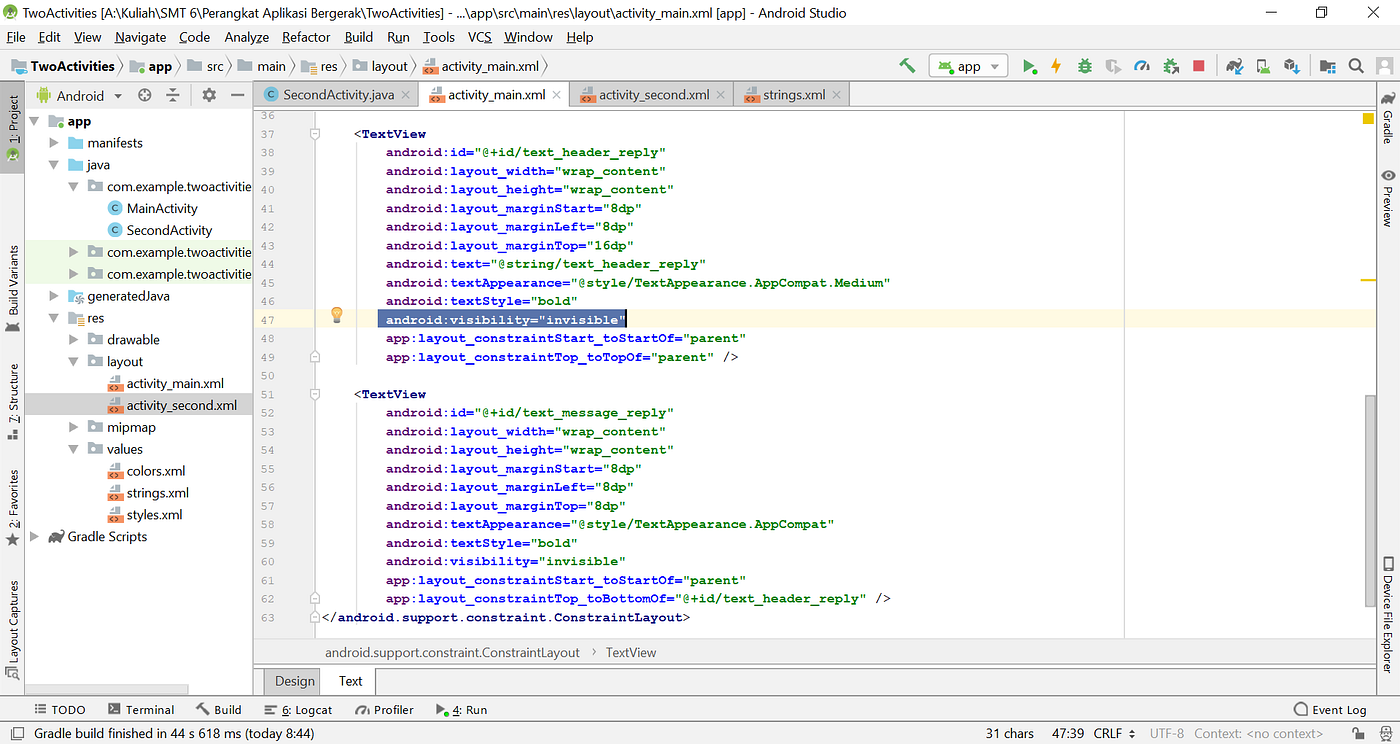The image size is (1400, 744).
Task: Stop the running app with red square
Action: coord(1199,66)
